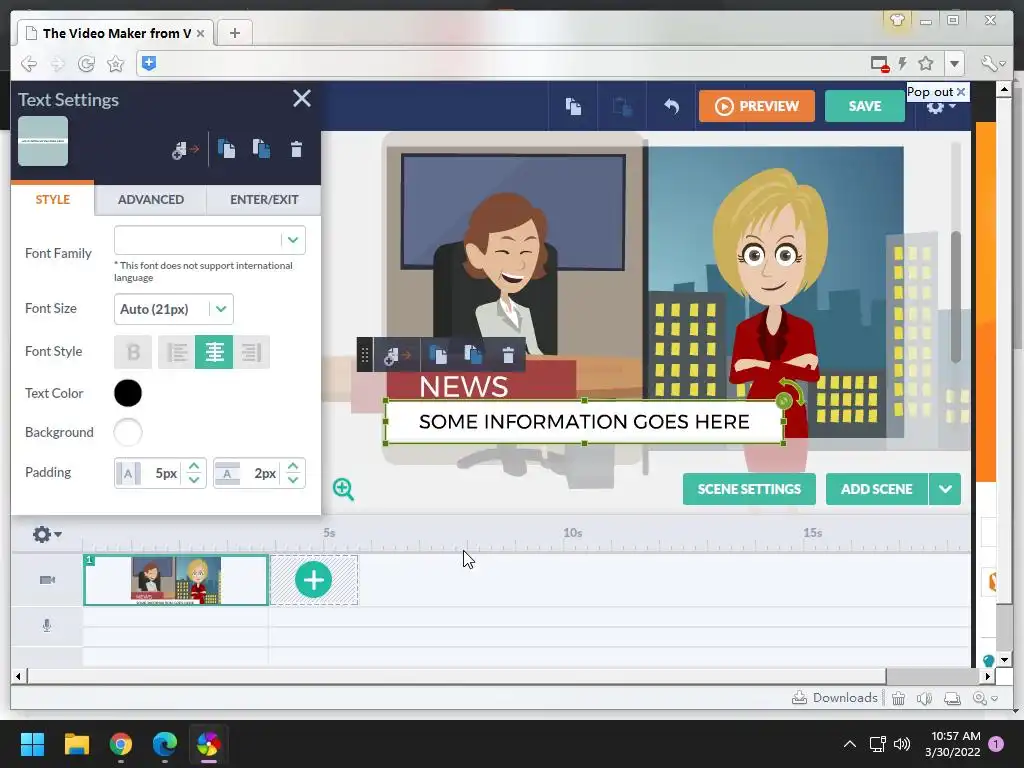Select the NEWS title text on canvas
The image size is (1024, 768).
click(x=464, y=387)
